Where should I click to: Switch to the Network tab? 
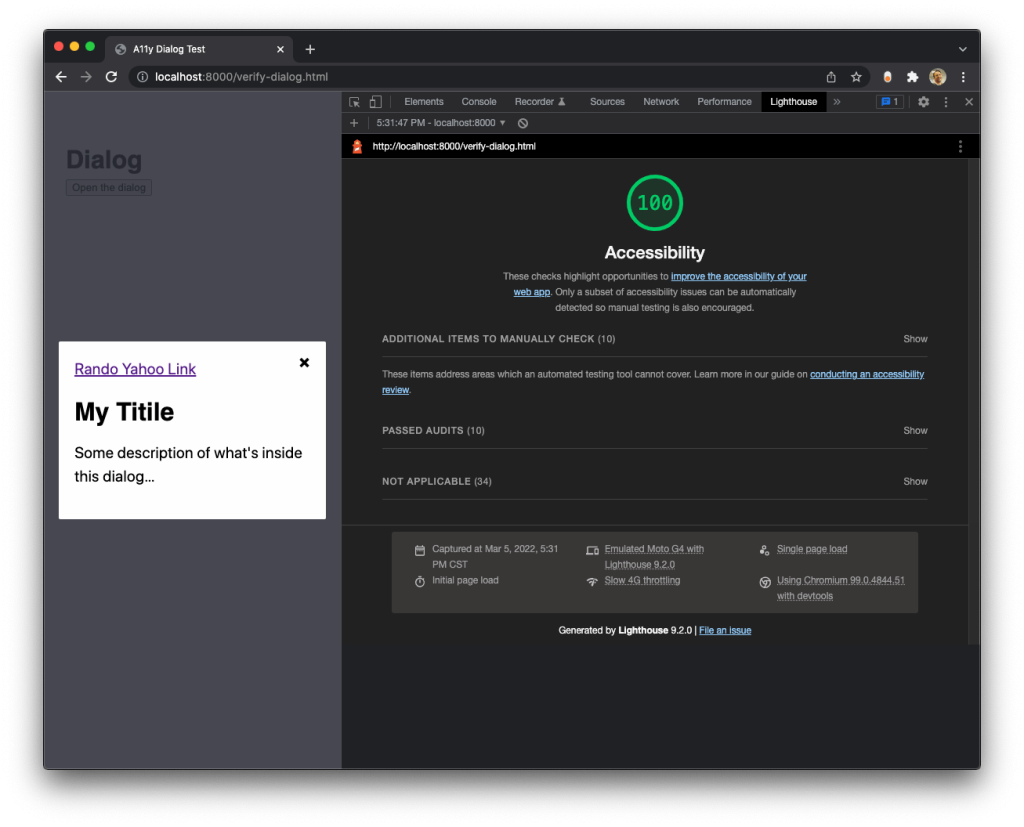click(x=660, y=101)
